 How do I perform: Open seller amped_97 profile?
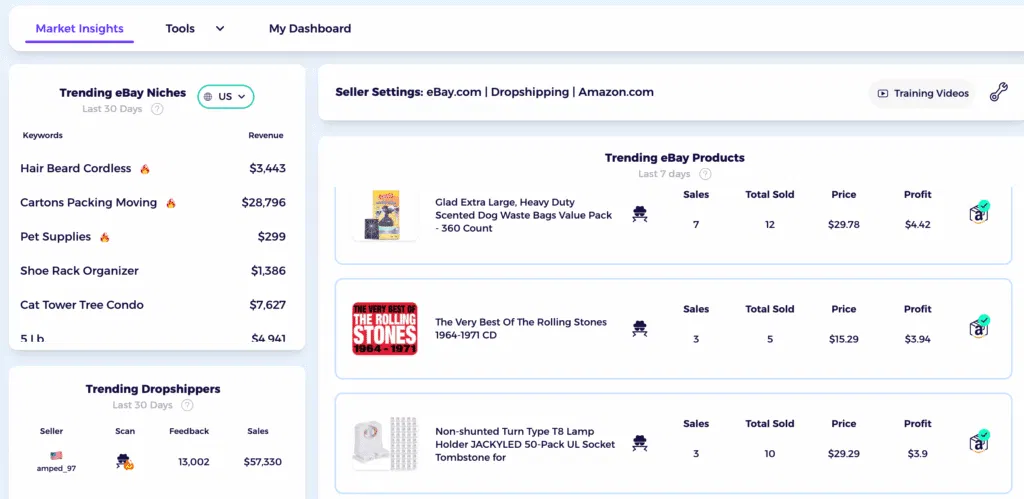pyautogui.click(x=56, y=468)
